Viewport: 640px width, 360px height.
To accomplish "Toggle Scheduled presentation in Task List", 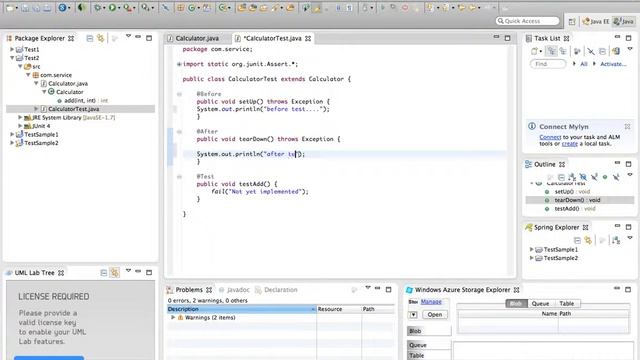I will (563, 51).
